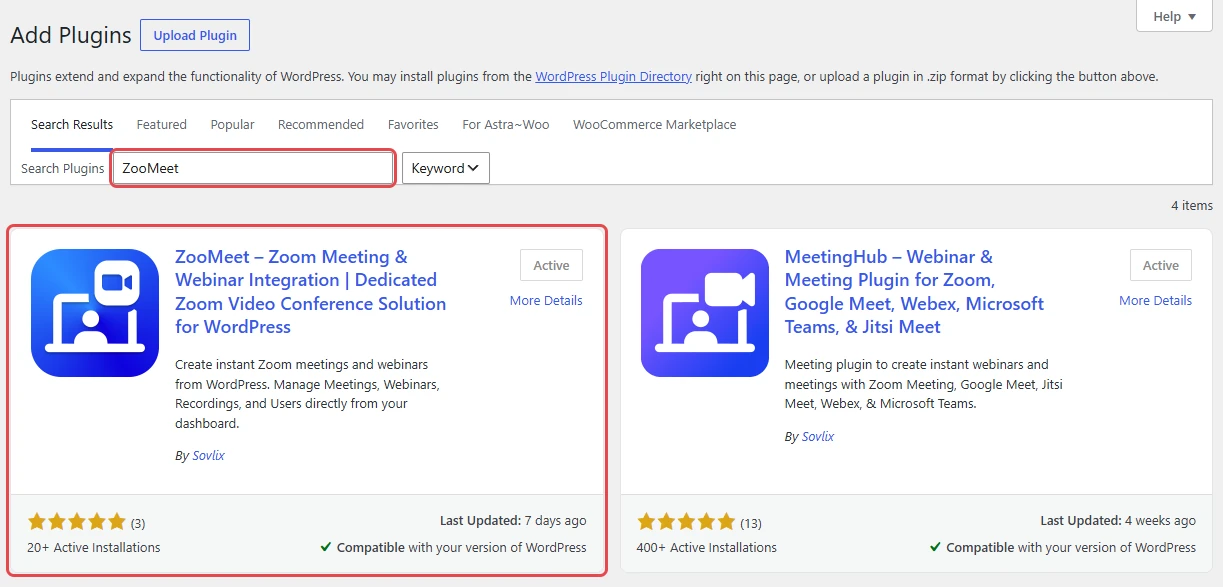Viewport: 1223px width, 587px height.
Task: Click the (13) rating count on MeetingHub
Action: click(x=751, y=523)
